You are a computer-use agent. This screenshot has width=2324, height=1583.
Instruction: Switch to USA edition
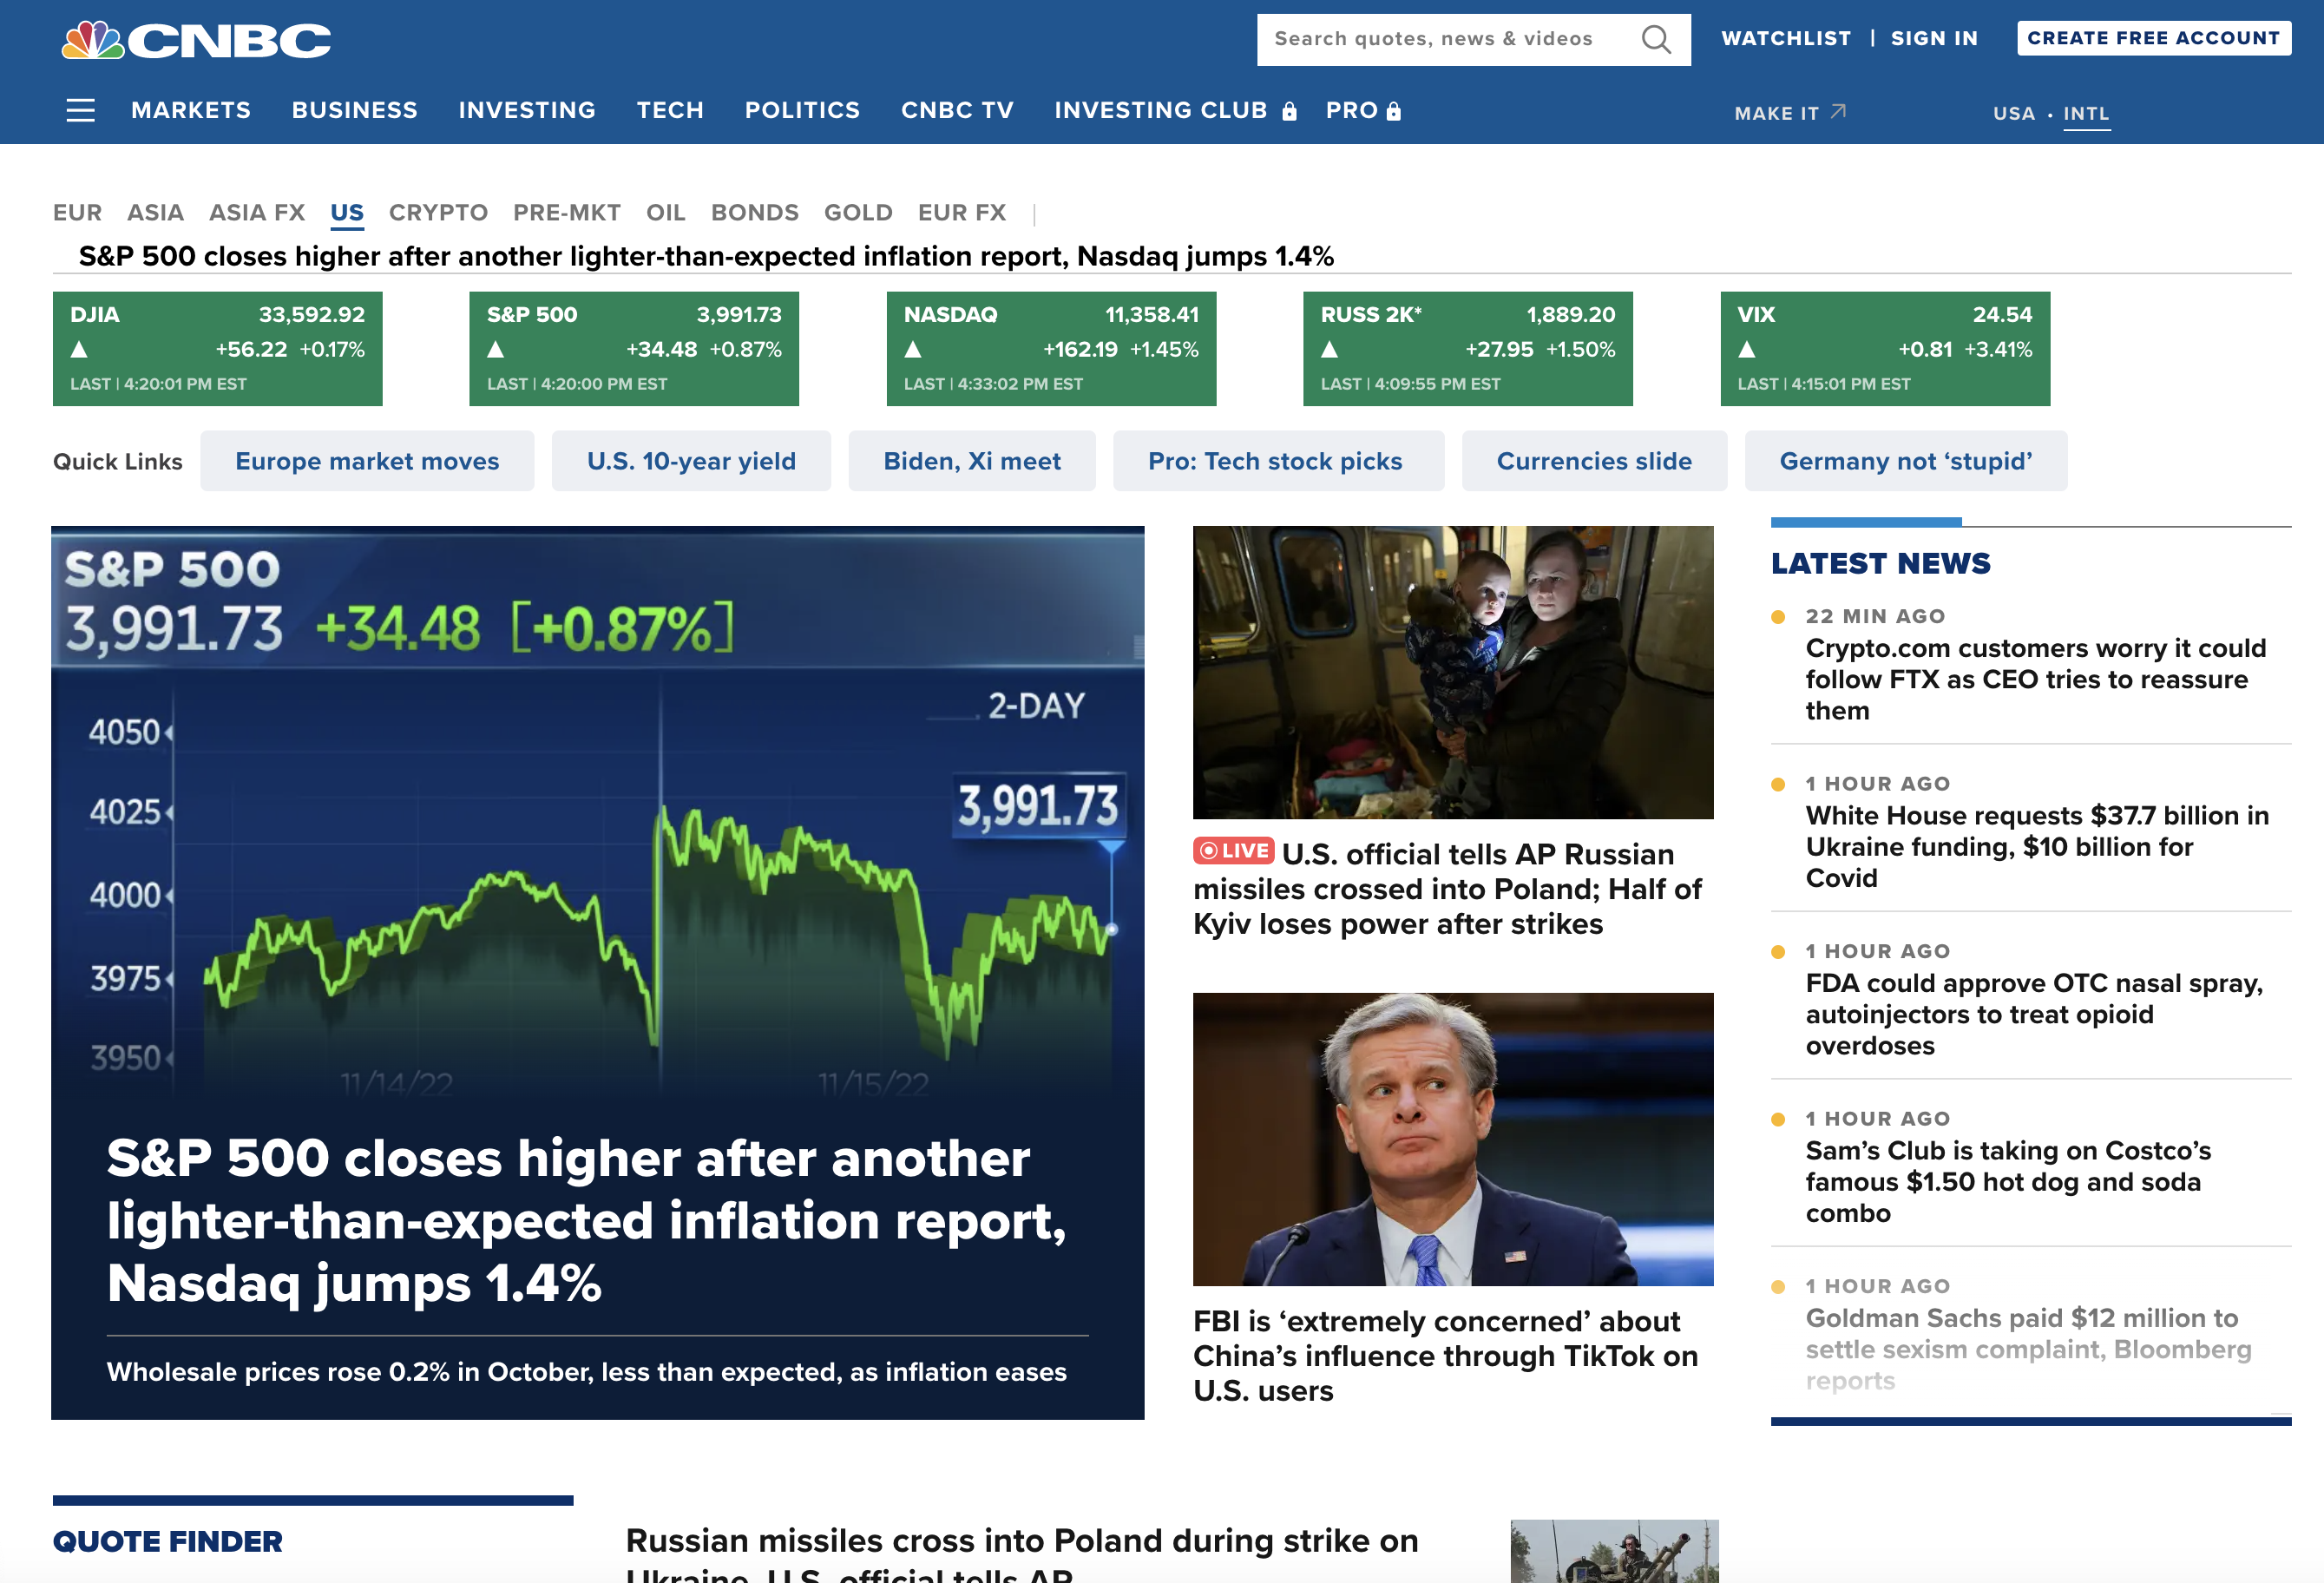(x=2013, y=113)
